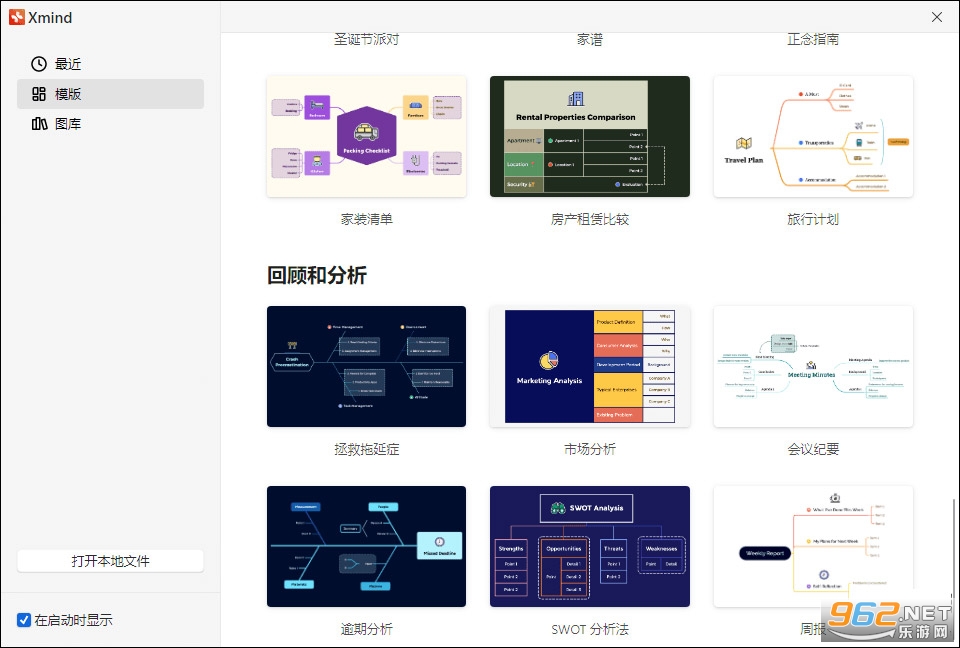Select the 家装清单 template thumbnail

(366, 137)
